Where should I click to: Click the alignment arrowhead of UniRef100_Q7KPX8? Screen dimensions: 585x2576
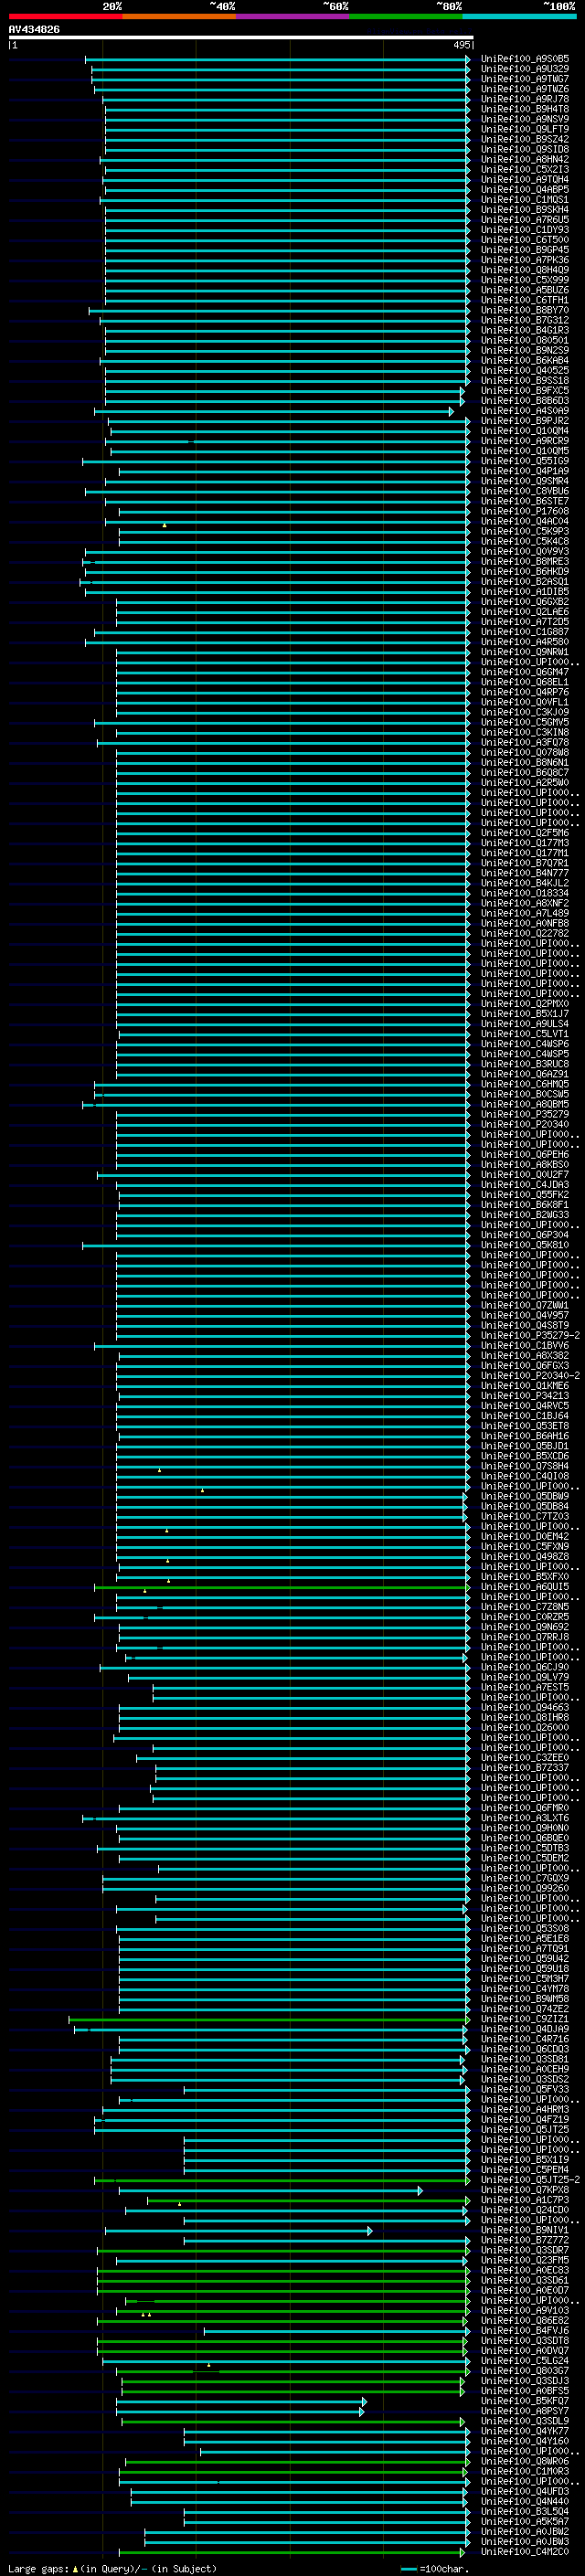click(420, 2190)
